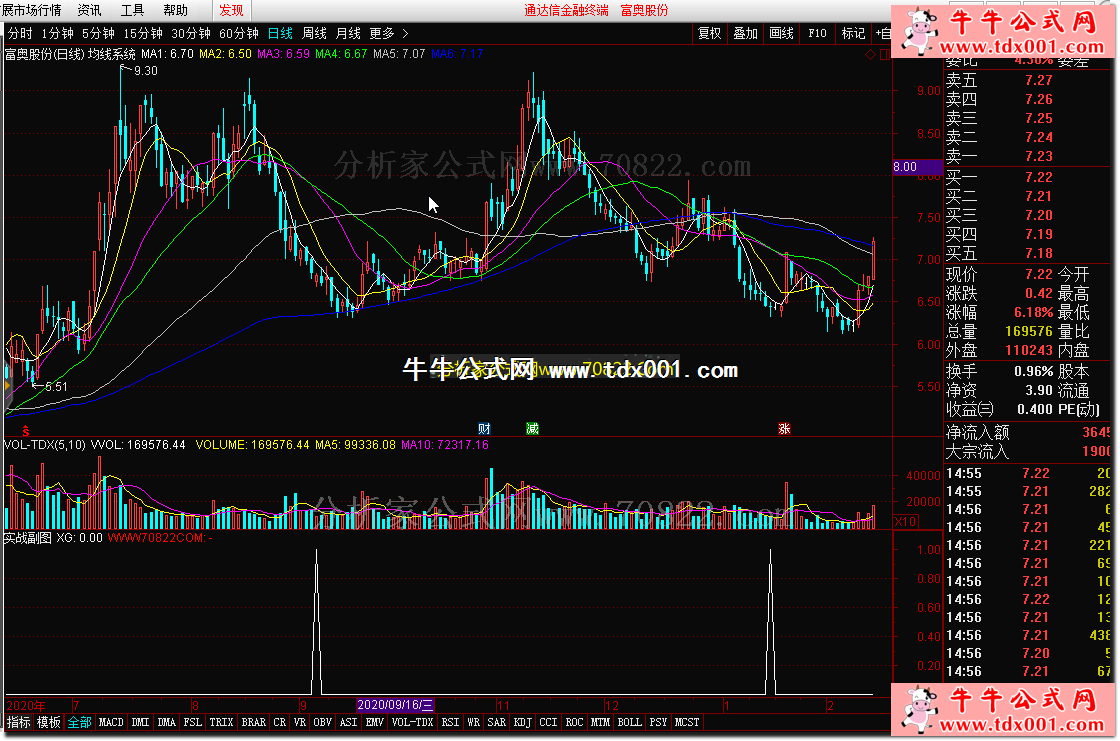Viewport: 1120px width, 741px height.
Task: Click the 指标 button in bottom bar
Action: click(19, 722)
